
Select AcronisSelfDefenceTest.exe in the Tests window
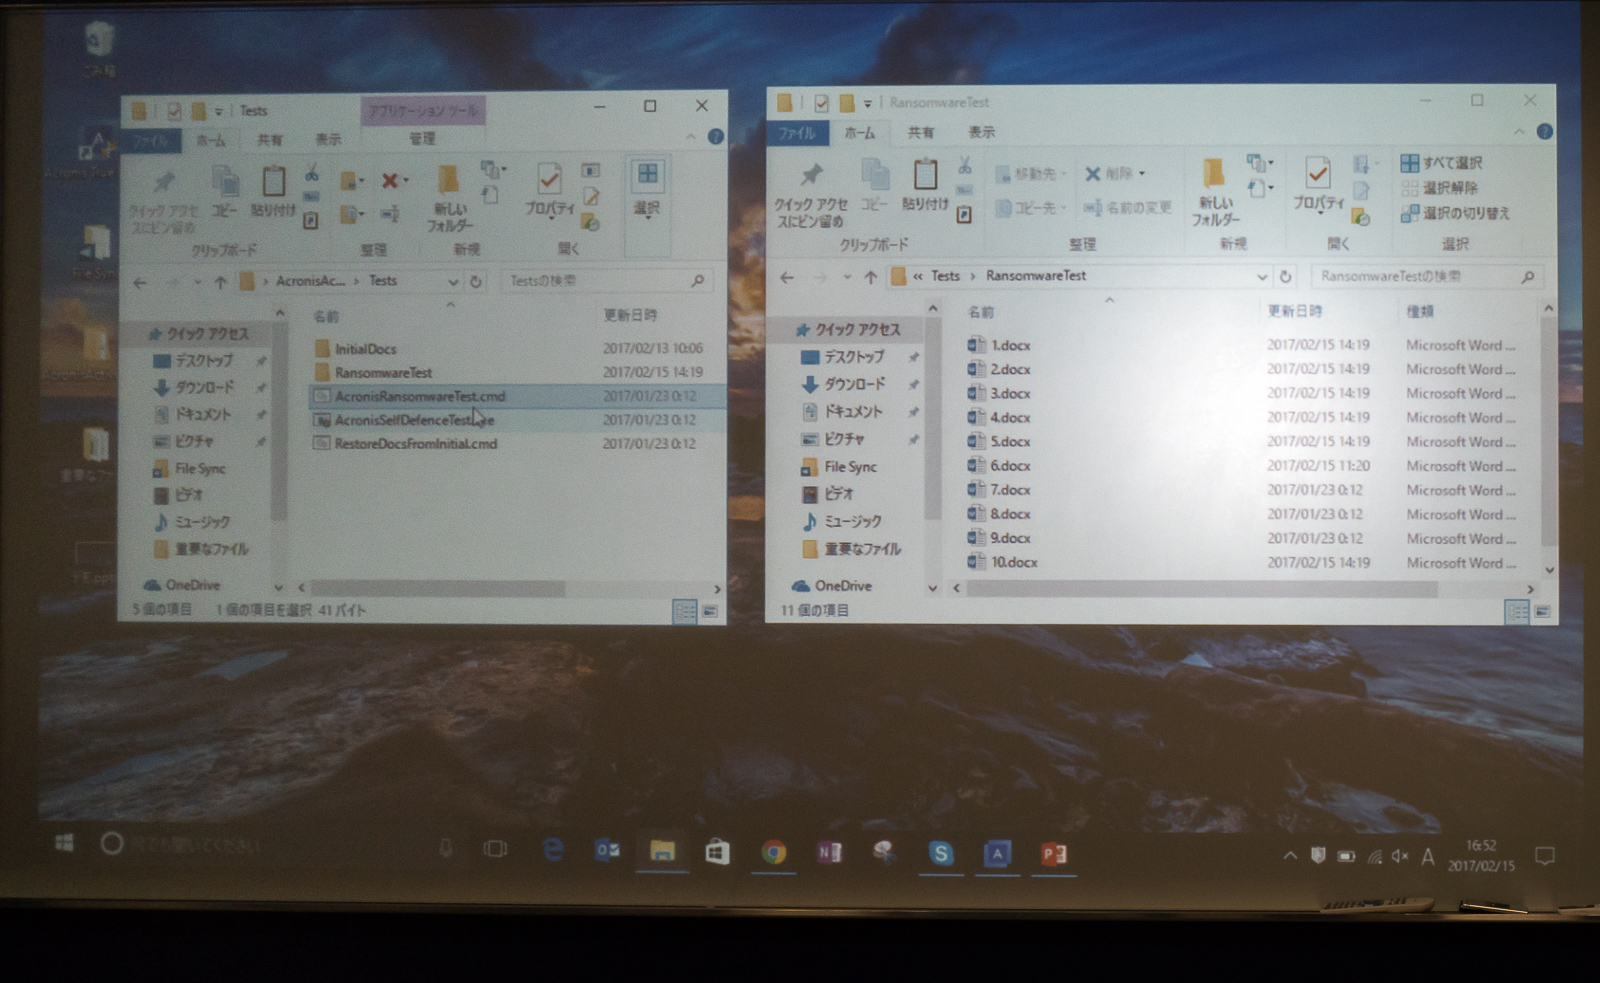click(517, 420)
